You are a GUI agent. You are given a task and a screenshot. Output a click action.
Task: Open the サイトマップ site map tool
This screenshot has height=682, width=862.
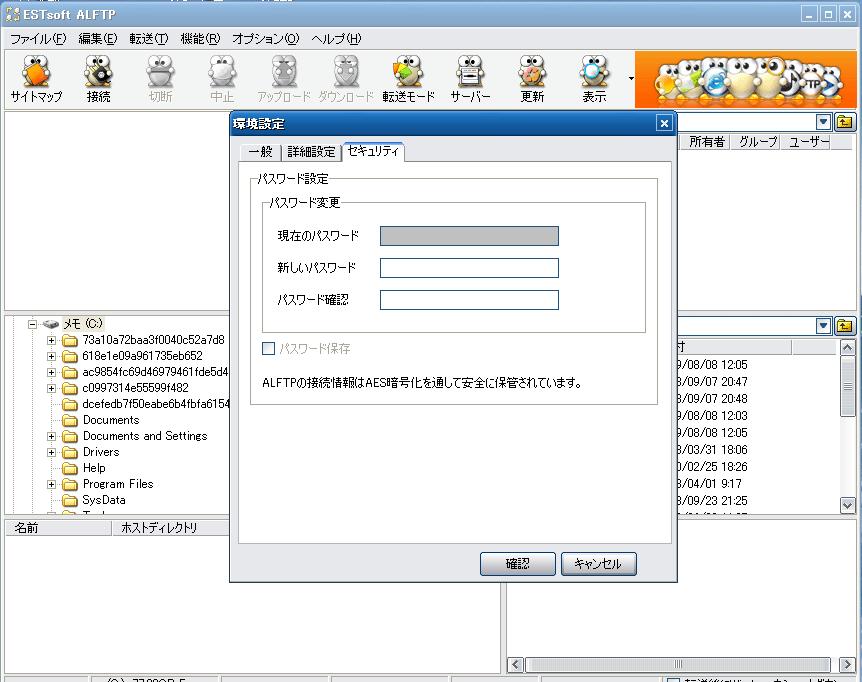click(36, 79)
